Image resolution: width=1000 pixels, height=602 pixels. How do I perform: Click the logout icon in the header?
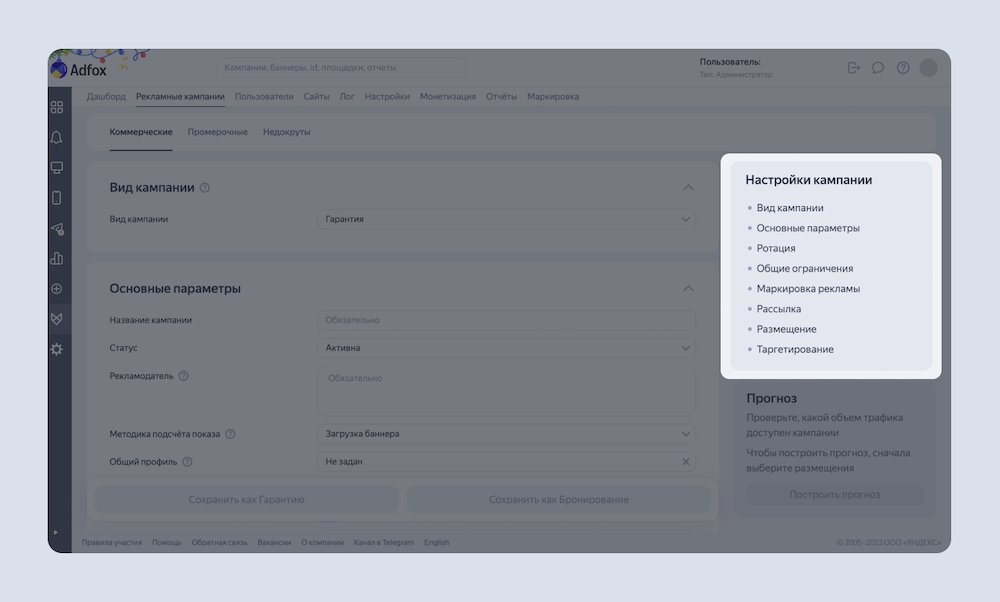point(853,68)
